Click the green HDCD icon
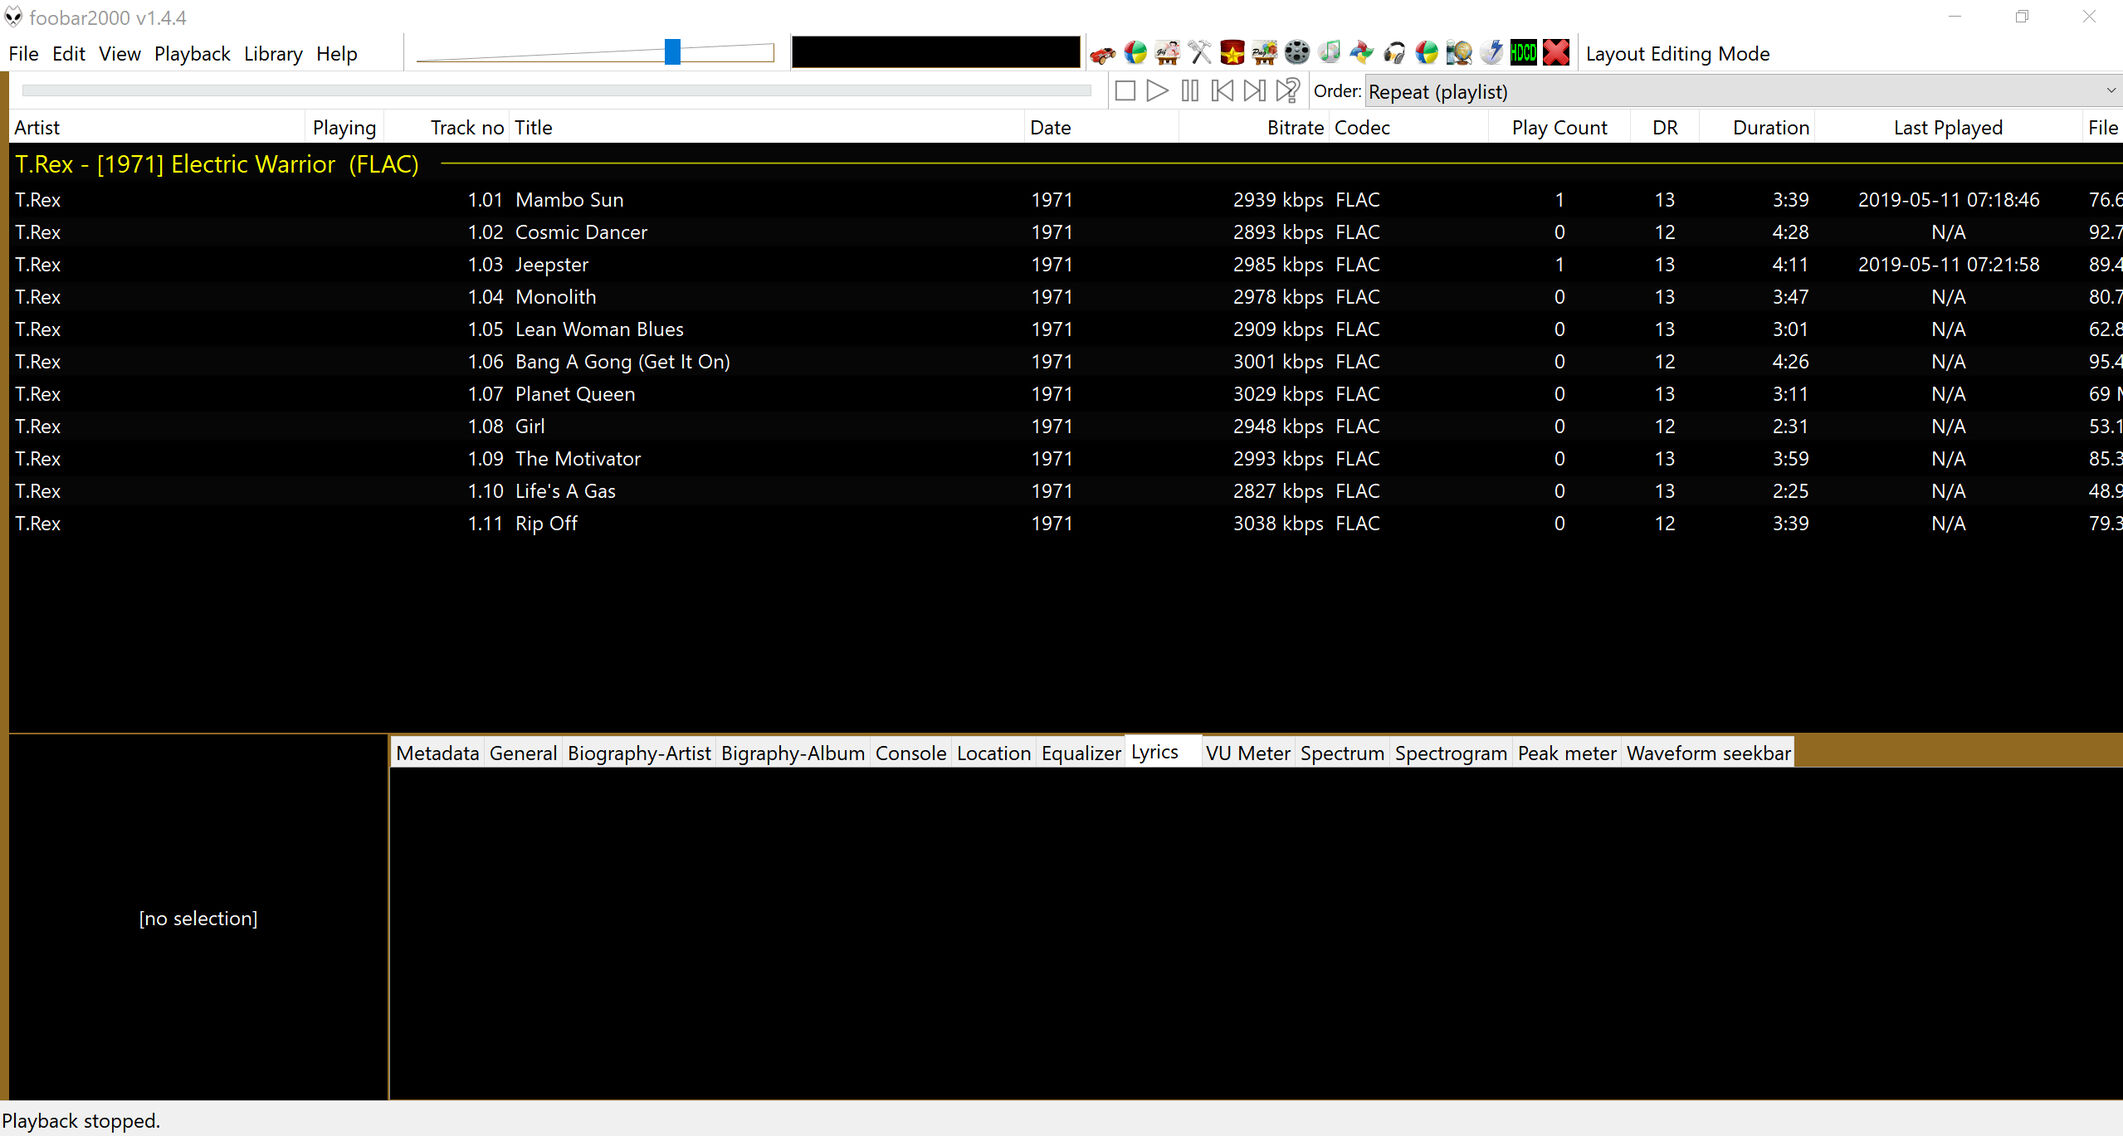2123x1136 pixels. point(1524,53)
